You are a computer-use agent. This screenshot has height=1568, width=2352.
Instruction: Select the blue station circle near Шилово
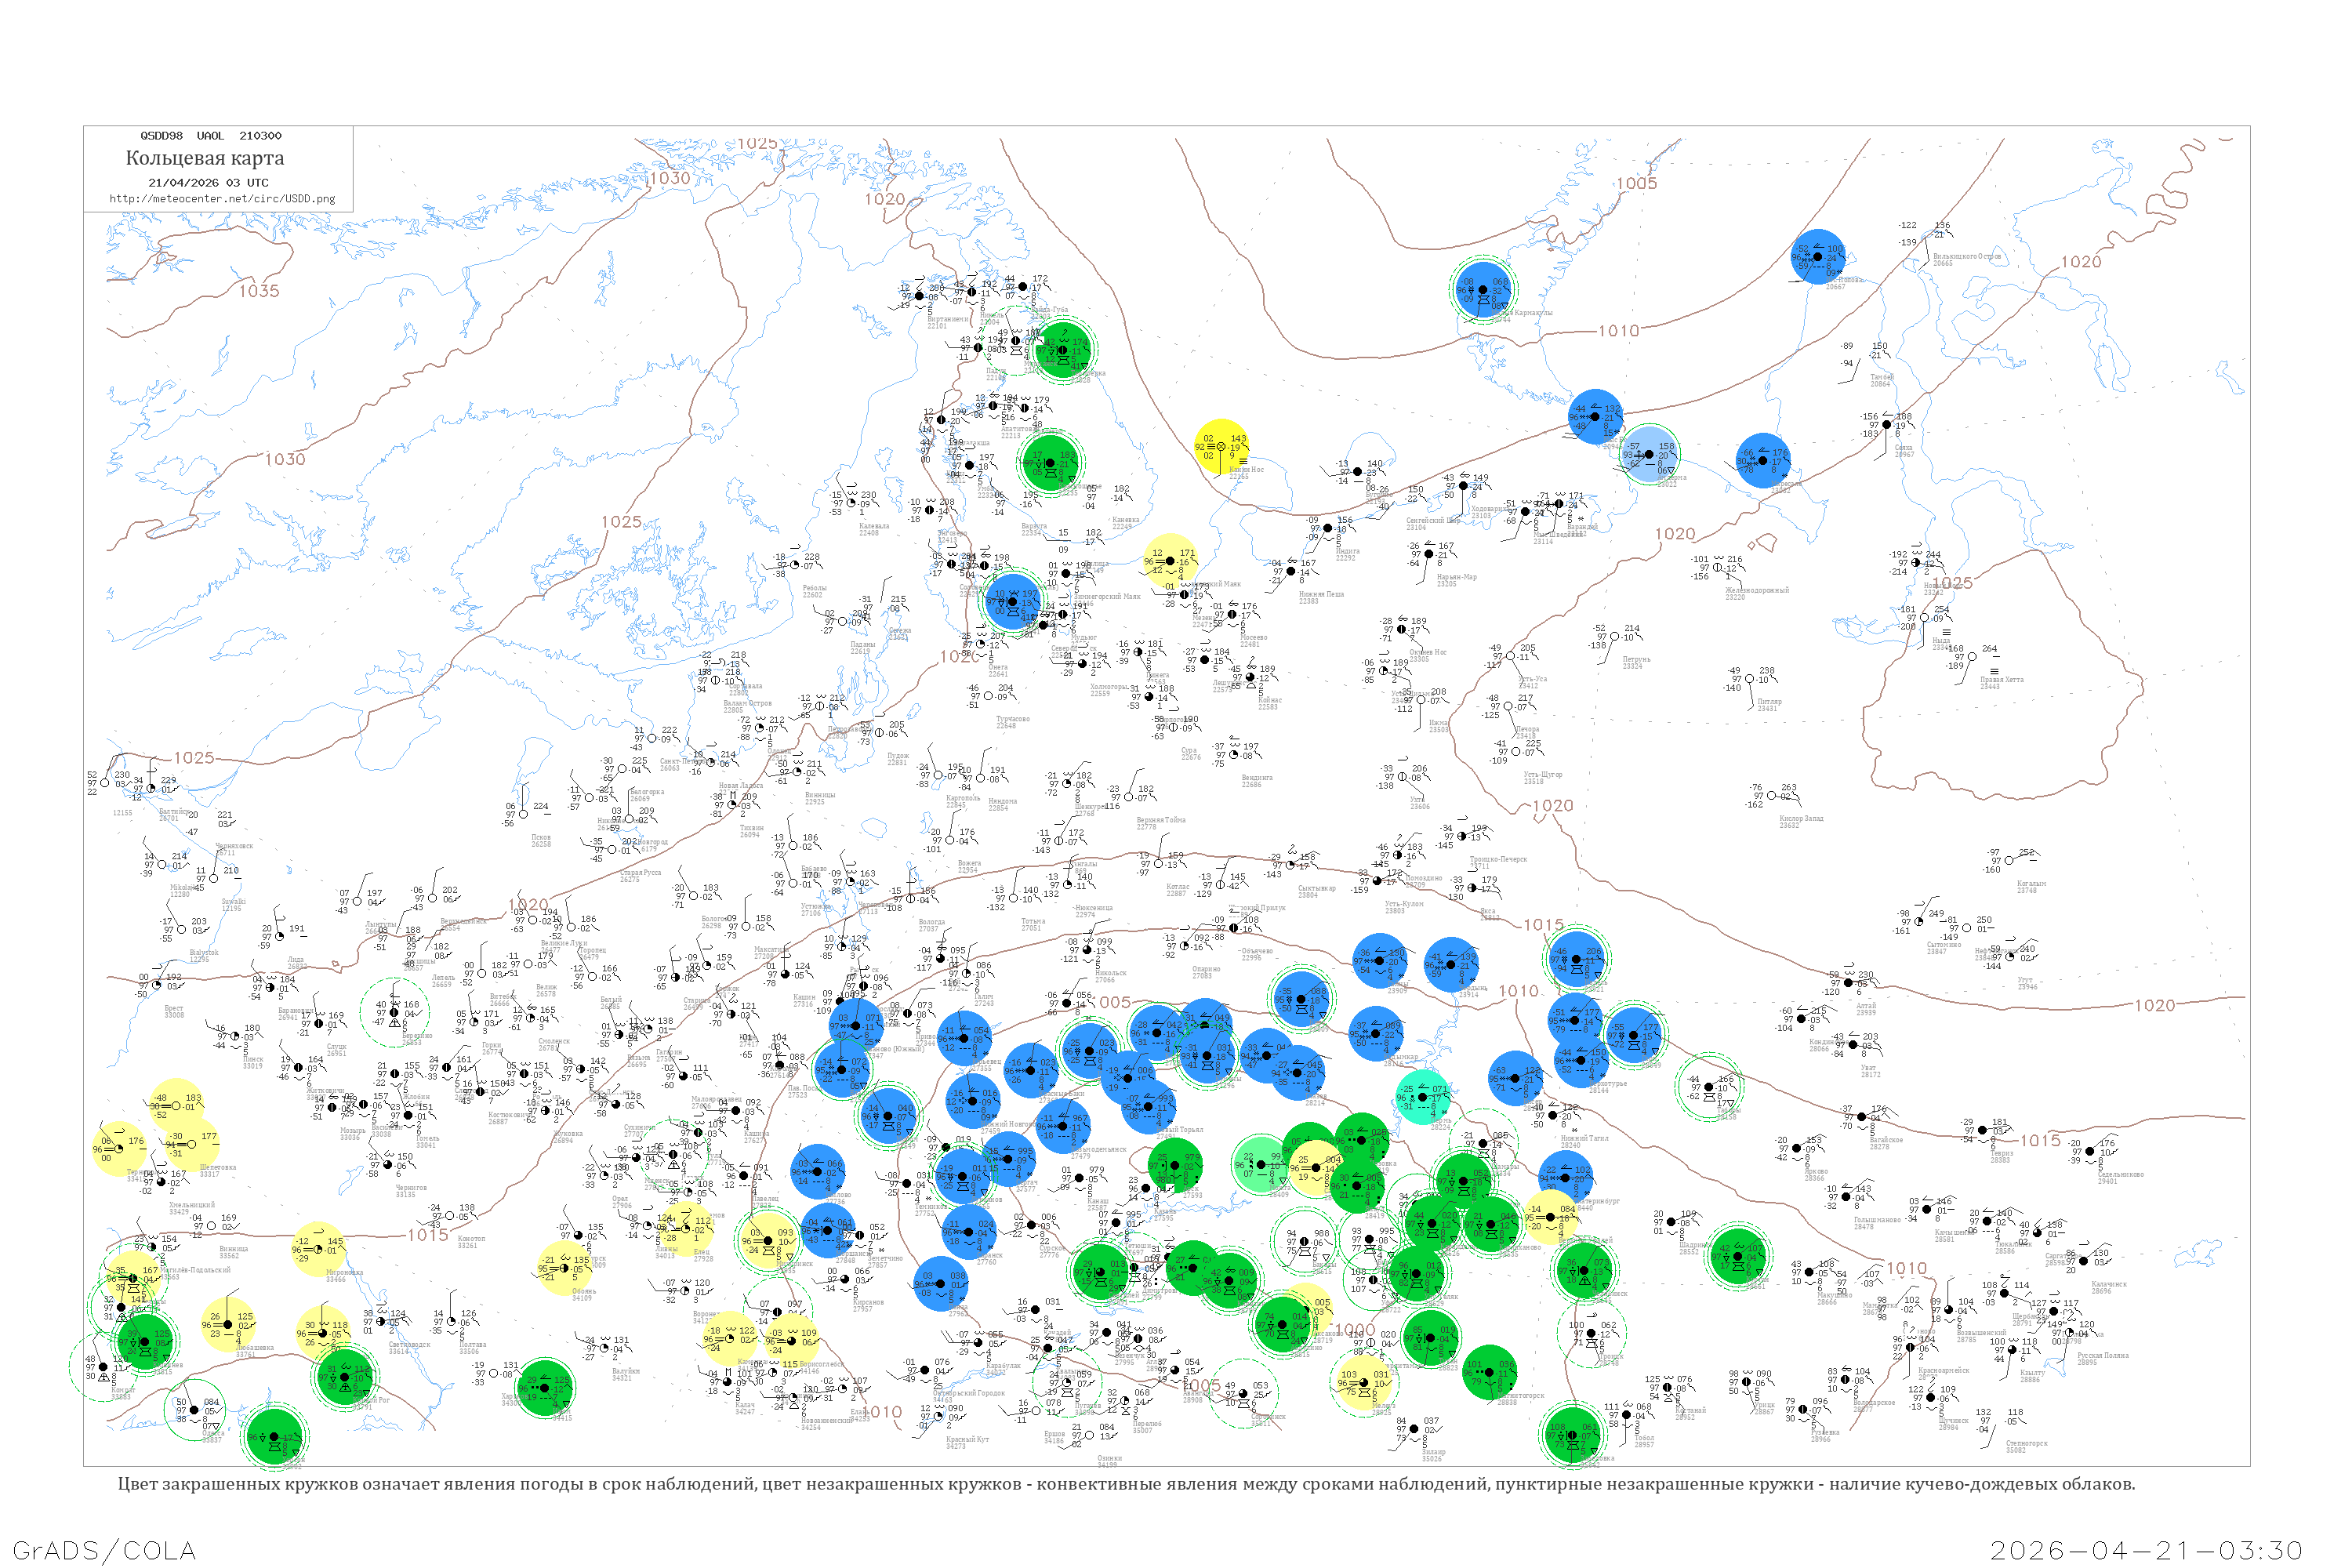[x=818, y=1172]
